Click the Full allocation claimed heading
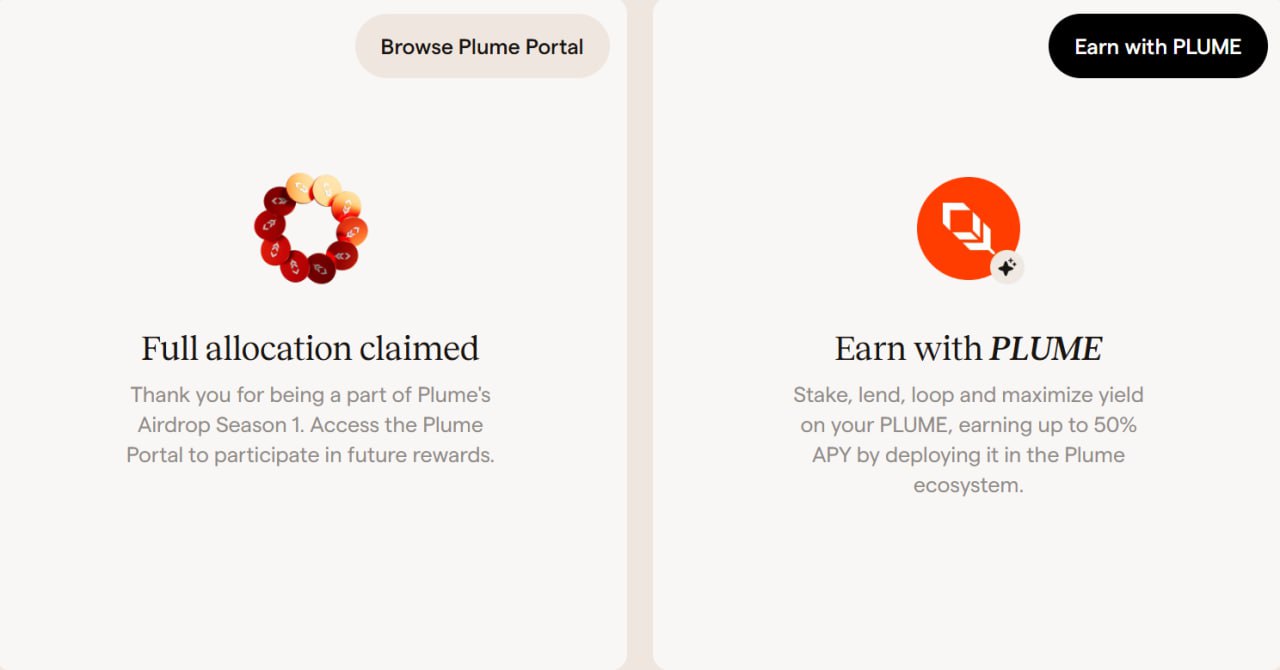This screenshot has height=670, width=1280. pos(310,348)
